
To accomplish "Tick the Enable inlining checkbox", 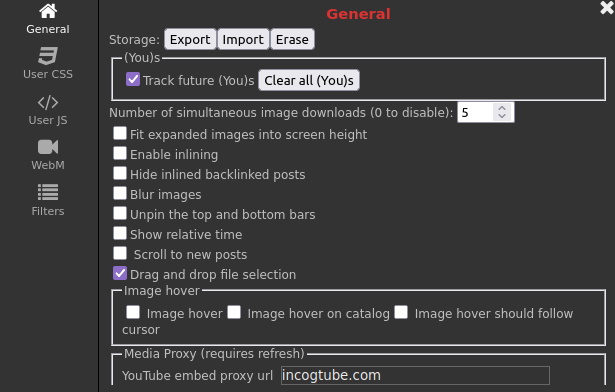I will (120, 153).
